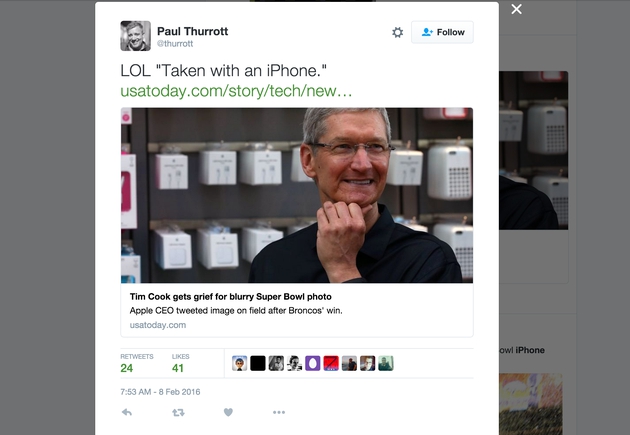Open the usatoday.com/story/tech link

point(236,91)
